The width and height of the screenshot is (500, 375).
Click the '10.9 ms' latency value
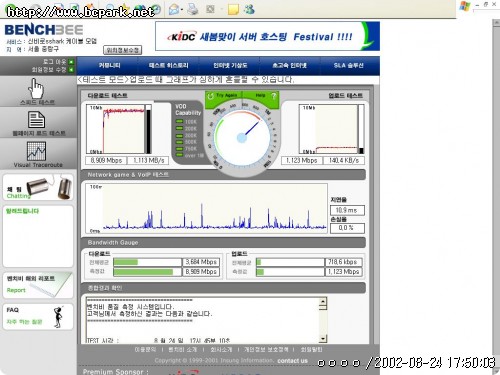pyautogui.click(x=347, y=210)
